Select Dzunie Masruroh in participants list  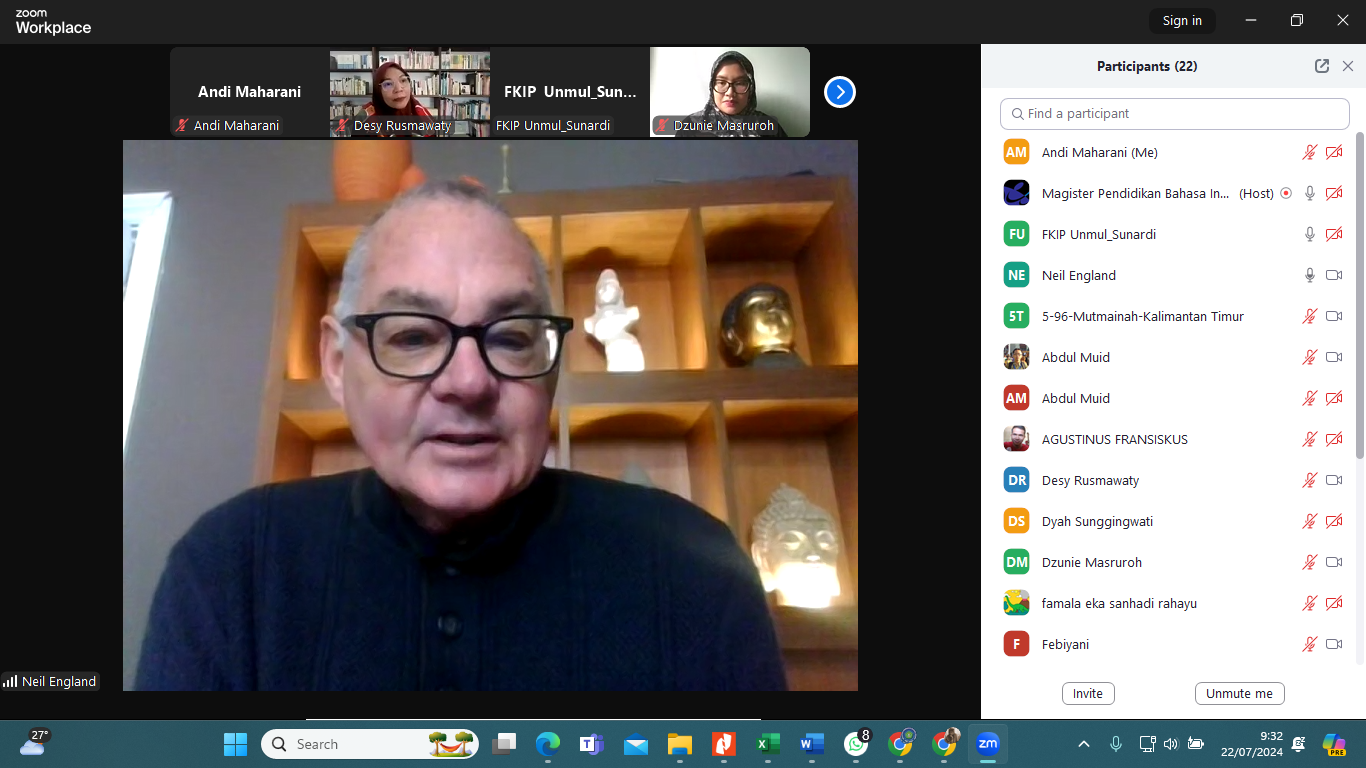[1092, 562]
